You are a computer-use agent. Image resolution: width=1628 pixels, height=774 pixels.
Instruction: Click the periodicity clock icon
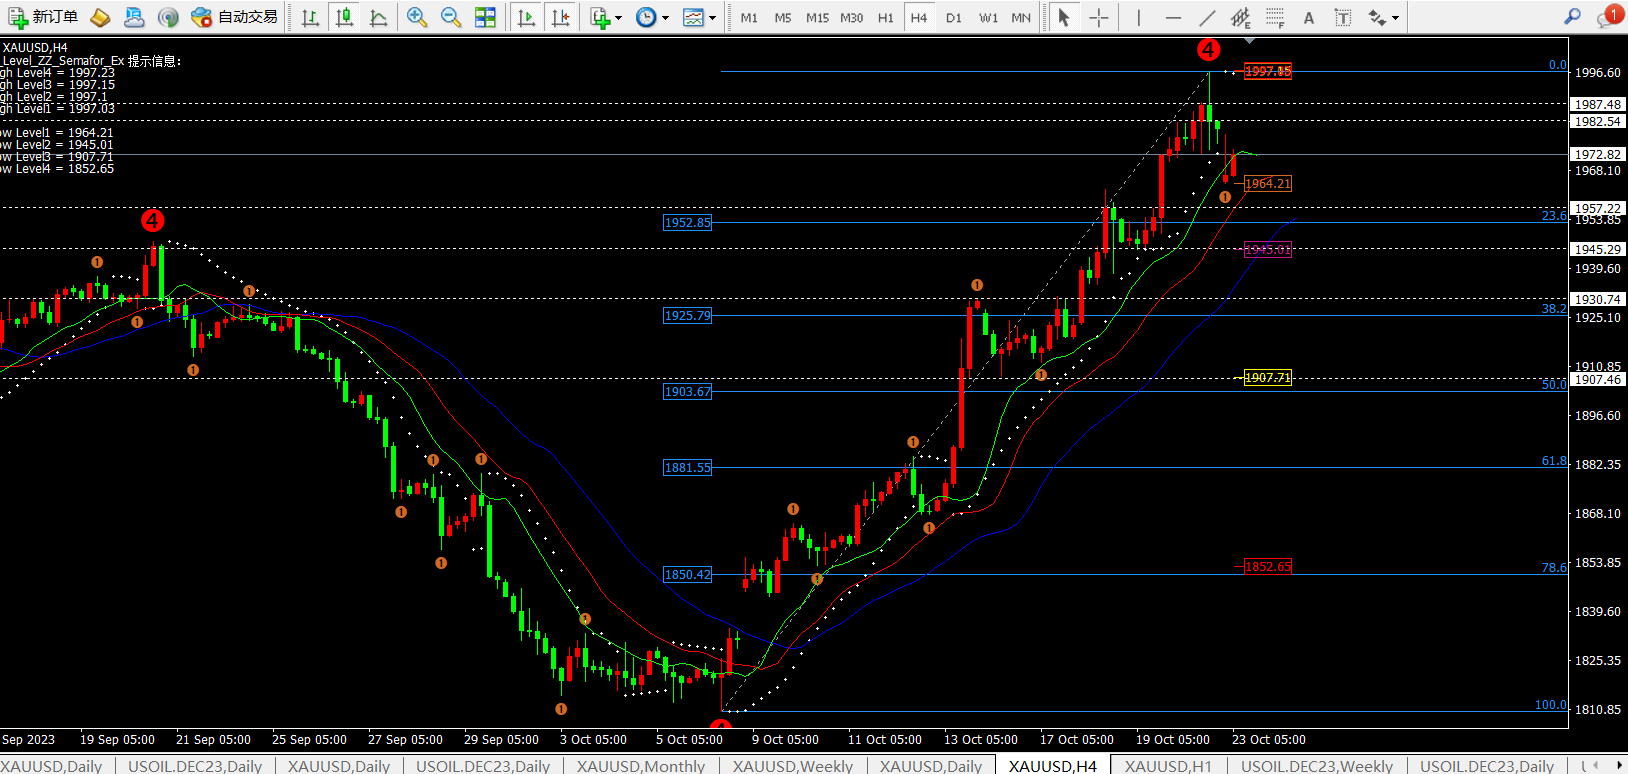pos(646,17)
